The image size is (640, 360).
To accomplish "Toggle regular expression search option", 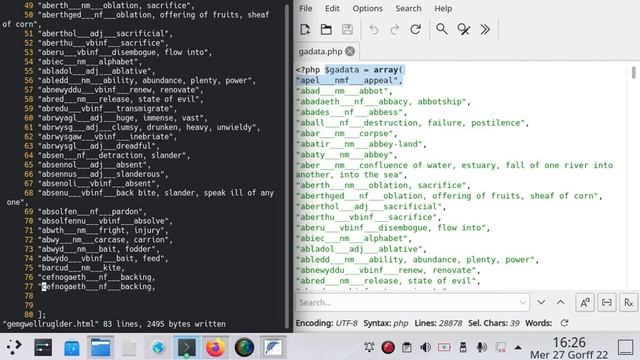I will tap(629, 302).
